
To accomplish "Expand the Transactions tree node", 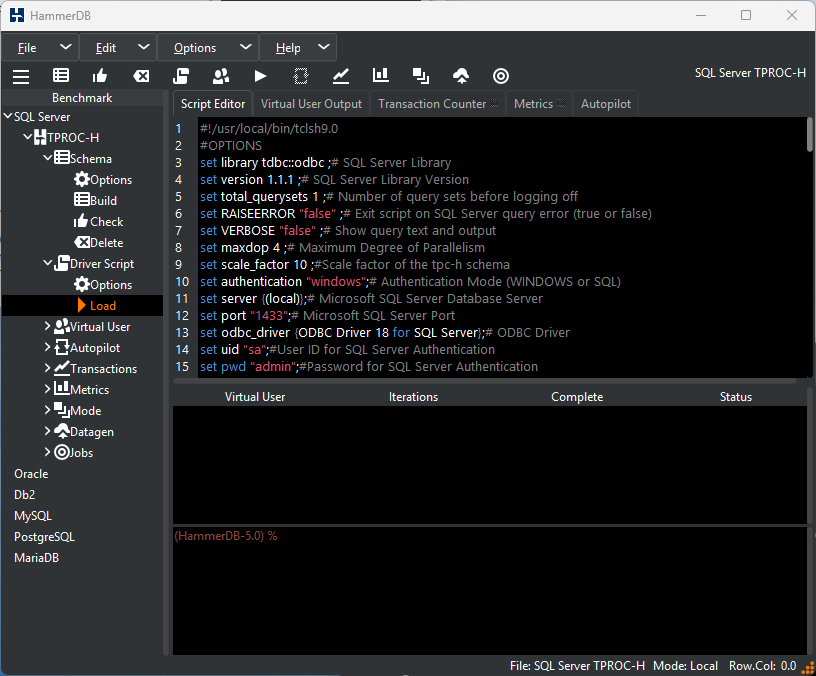I will tap(47, 368).
